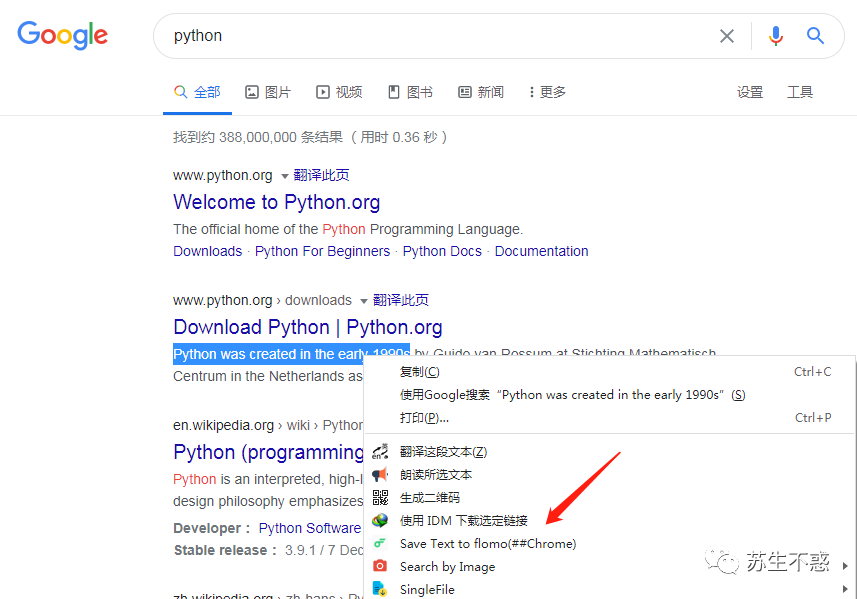
Task: Click the red camera Search by Image icon
Action: [380, 566]
